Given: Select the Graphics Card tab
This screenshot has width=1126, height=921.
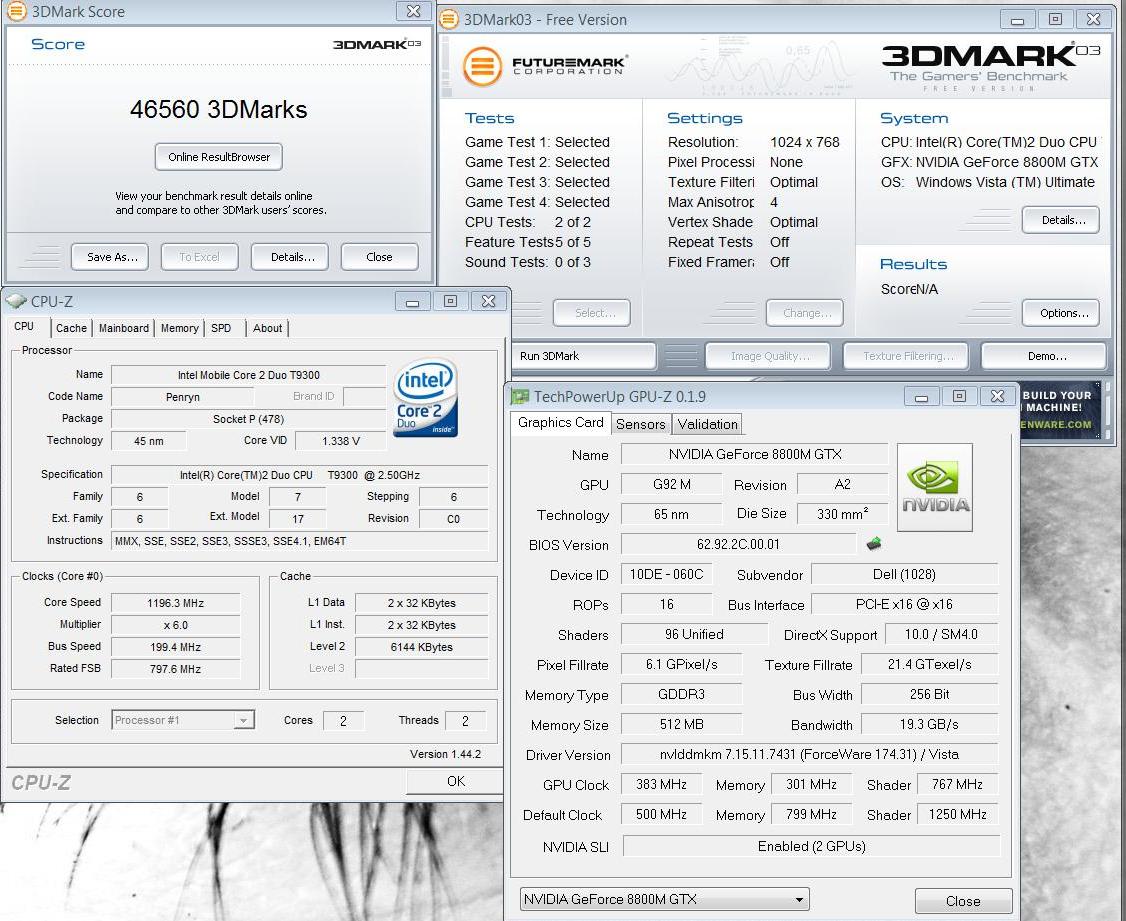Looking at the screenshot, I should [561, 423].
